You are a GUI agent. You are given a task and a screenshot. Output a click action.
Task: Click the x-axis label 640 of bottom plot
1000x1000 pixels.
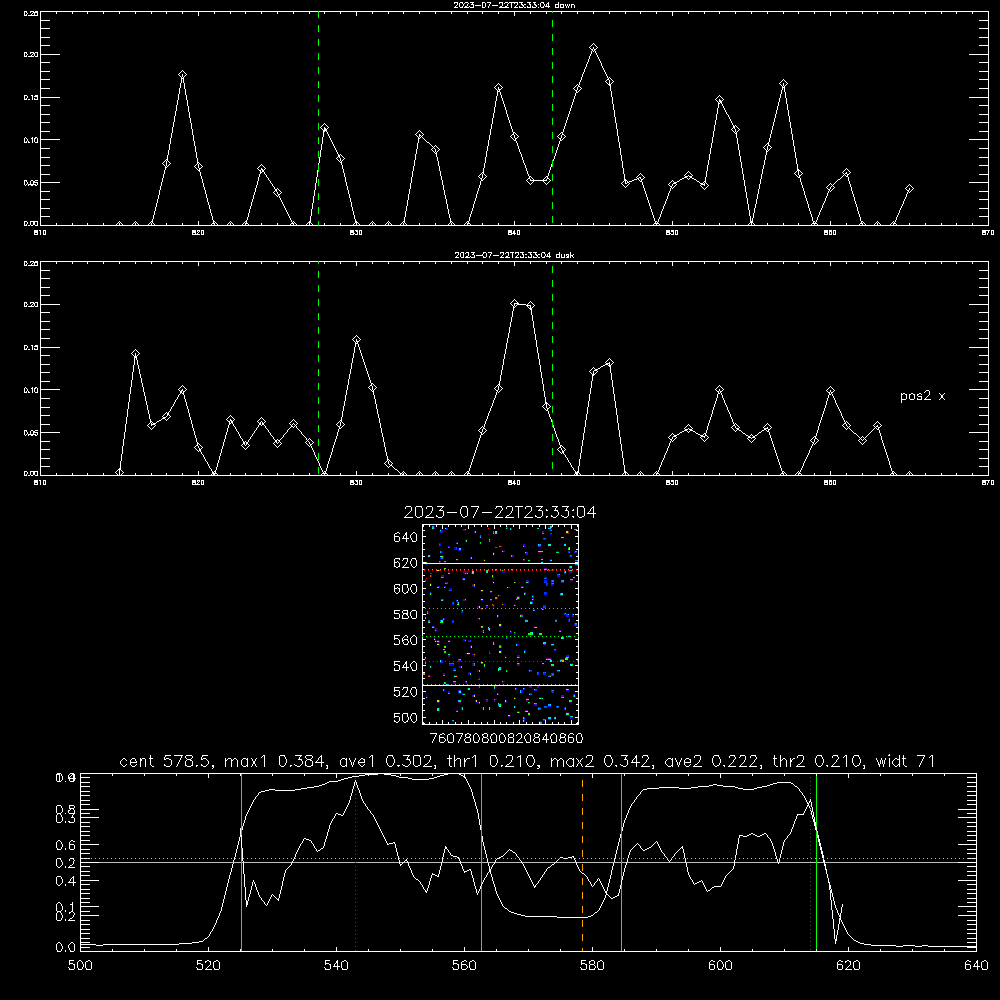pos(976,966)
